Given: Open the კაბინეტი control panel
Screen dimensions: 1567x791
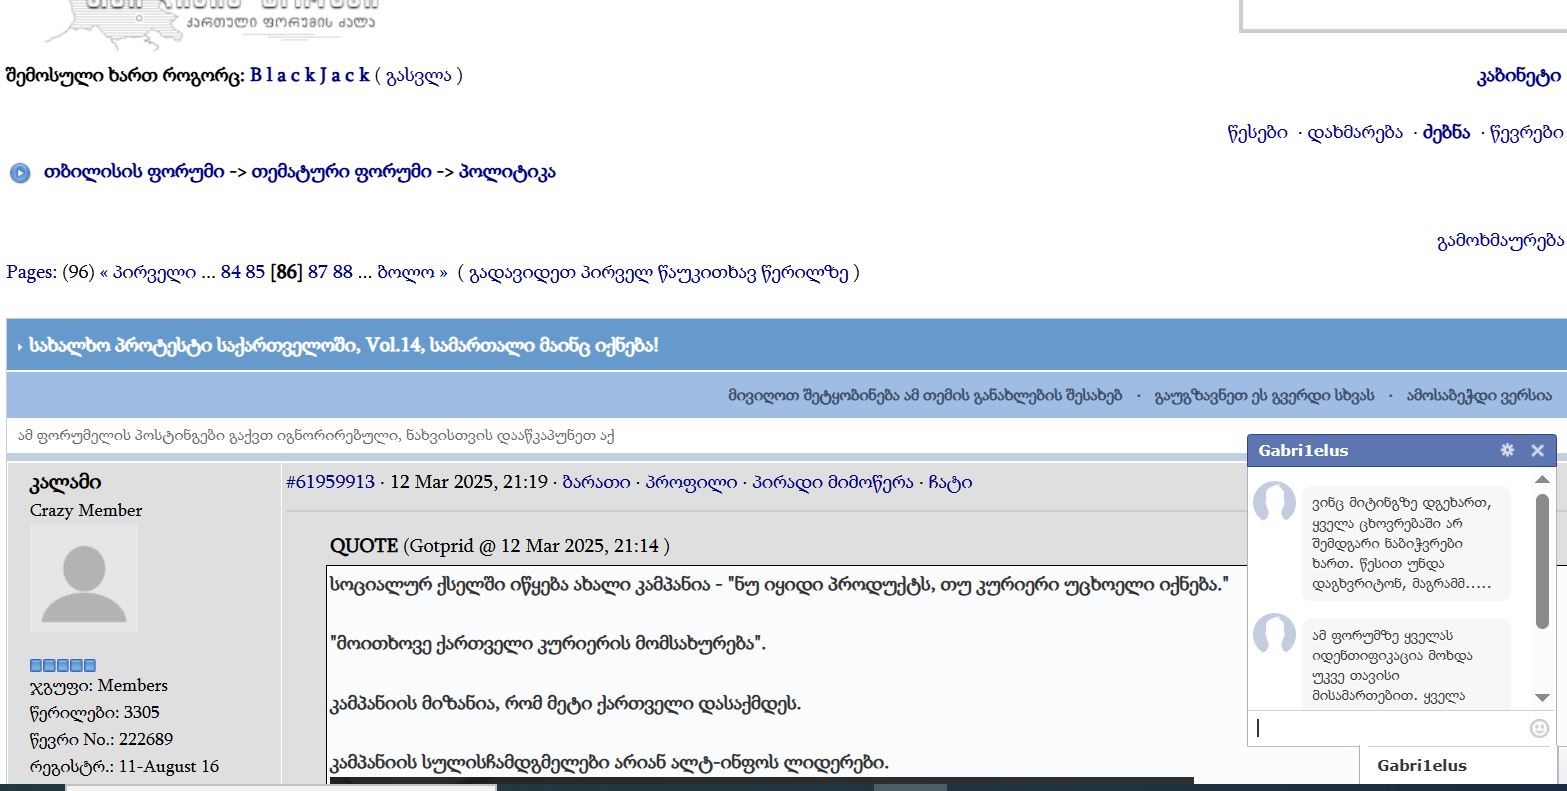Looking at the screenshot, I should (x=1519, y=76).
